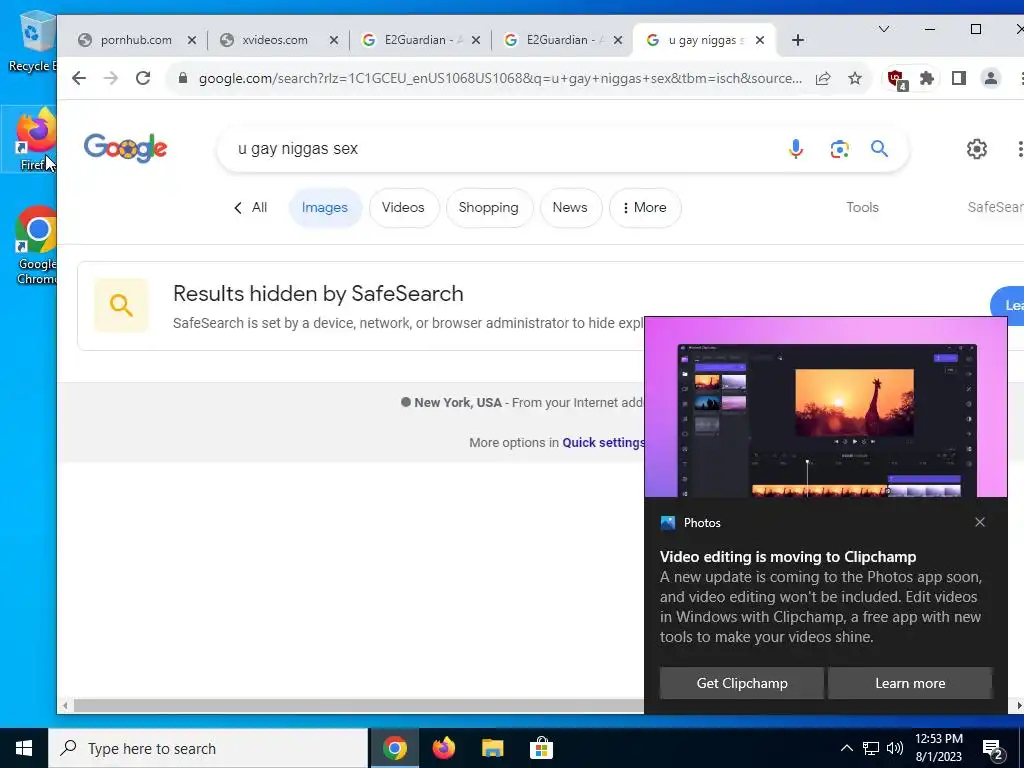Open the Windows Start menu
1024x768 pixels.
(24, 748)
